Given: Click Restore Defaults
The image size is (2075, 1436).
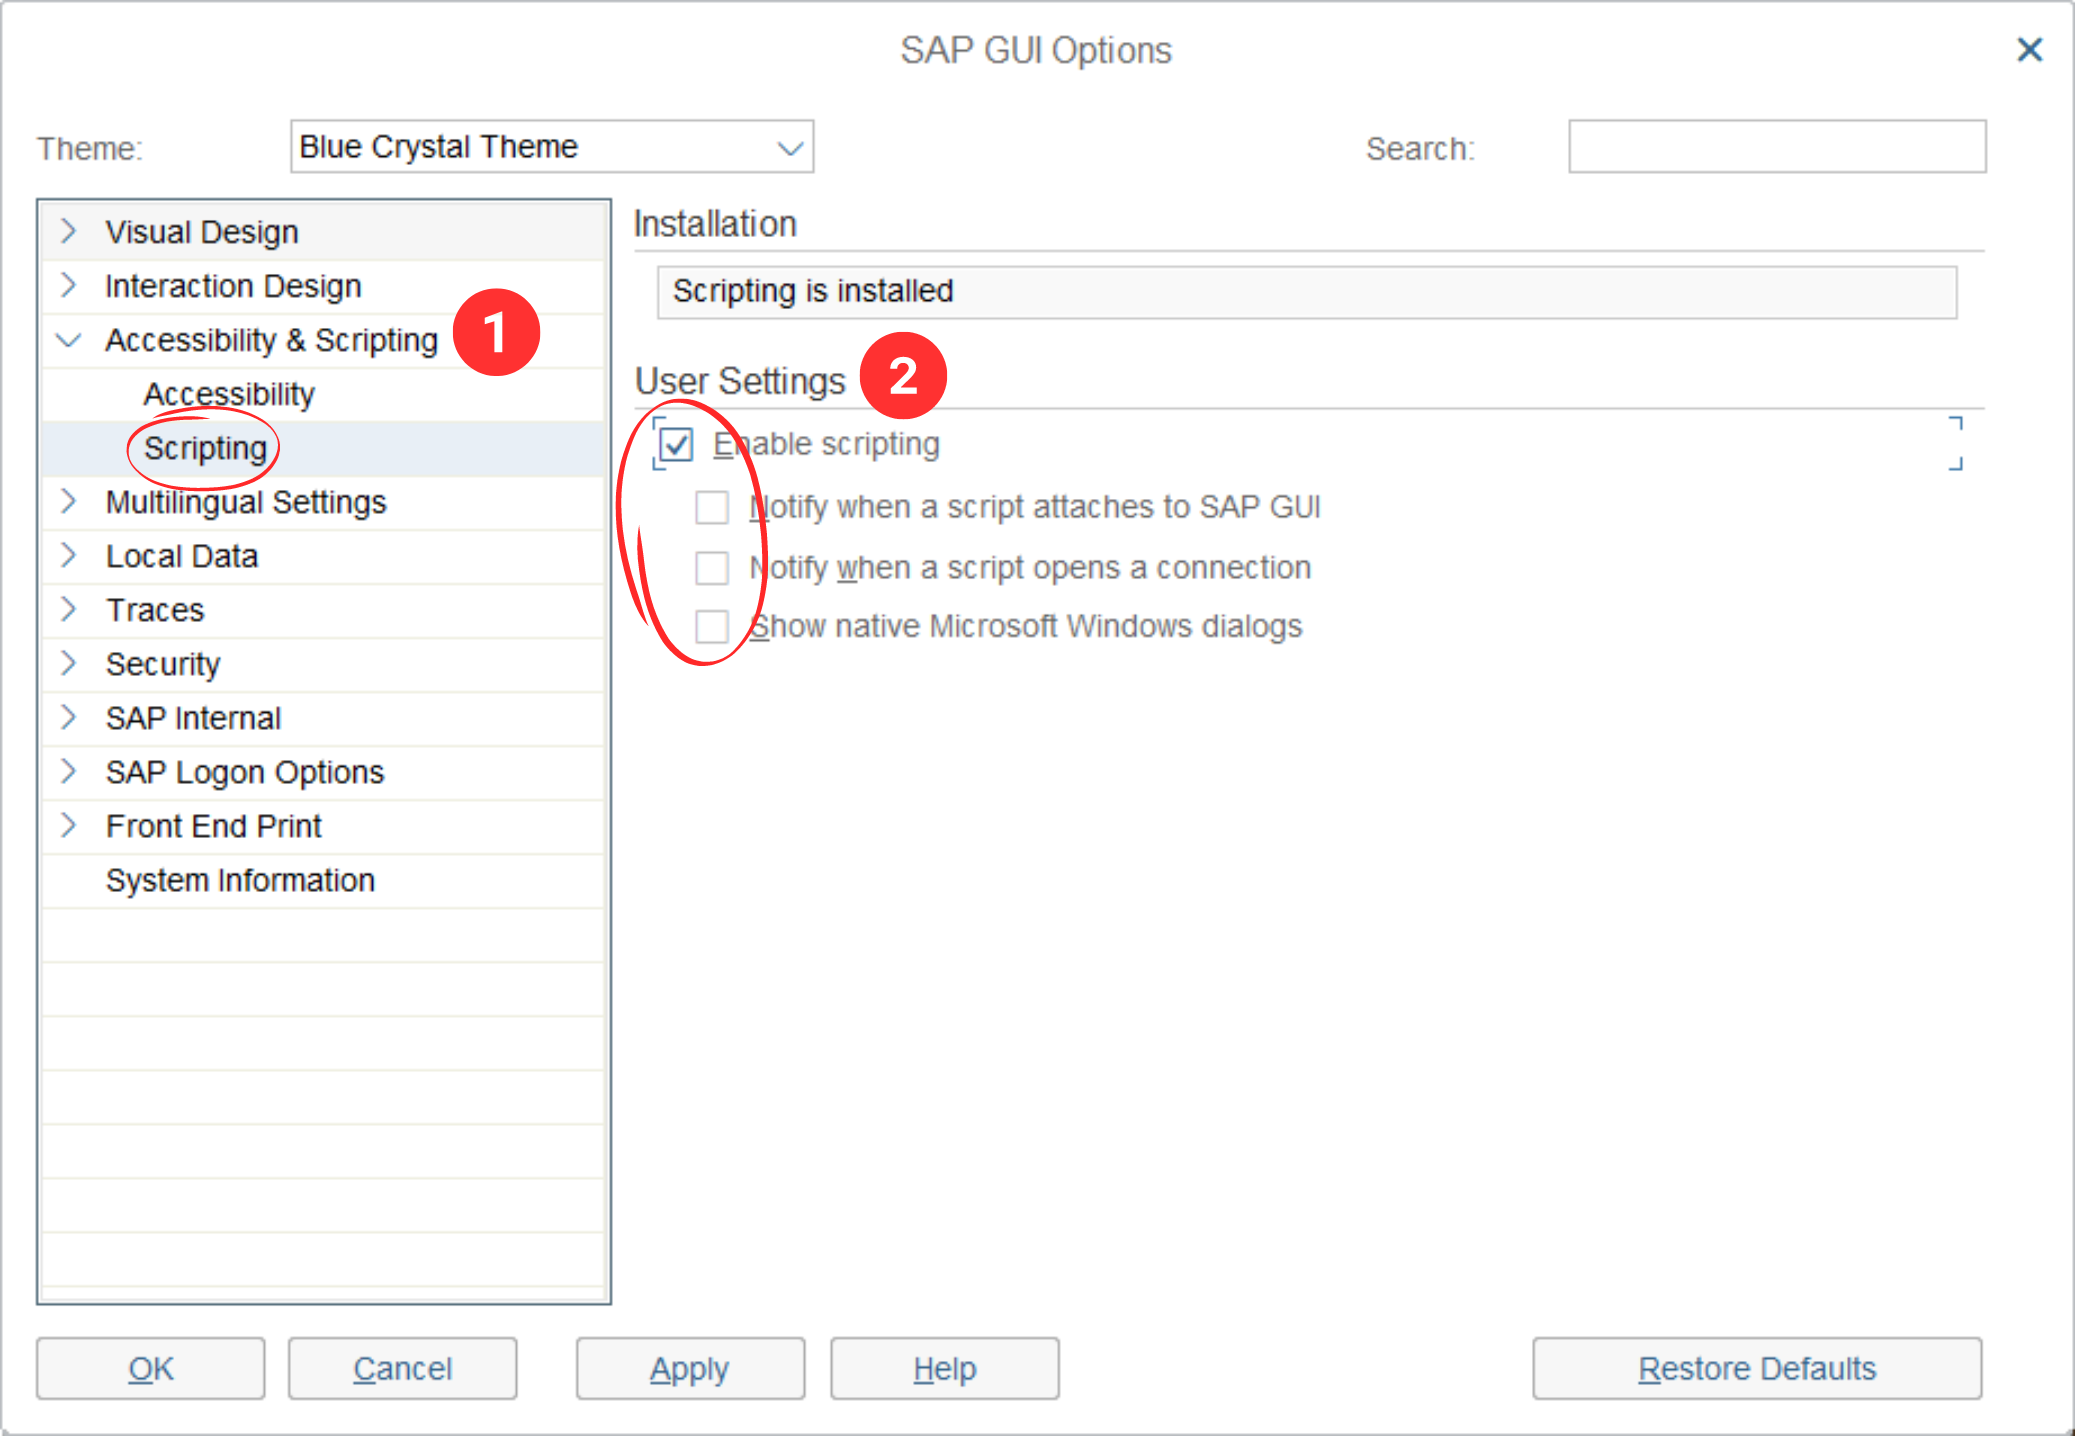Looking at the screenshot, I should 1756,1368.
